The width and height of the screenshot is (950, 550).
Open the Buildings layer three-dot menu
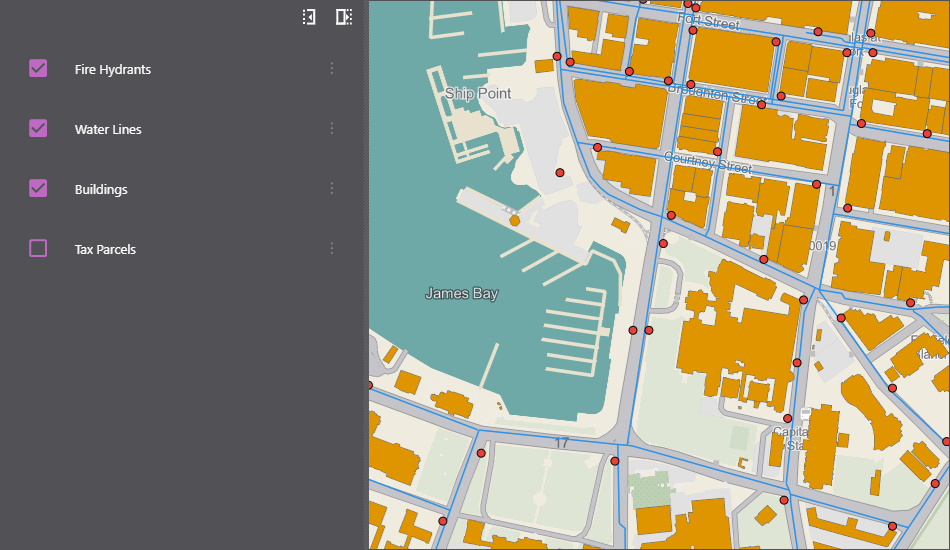point(332,189)
